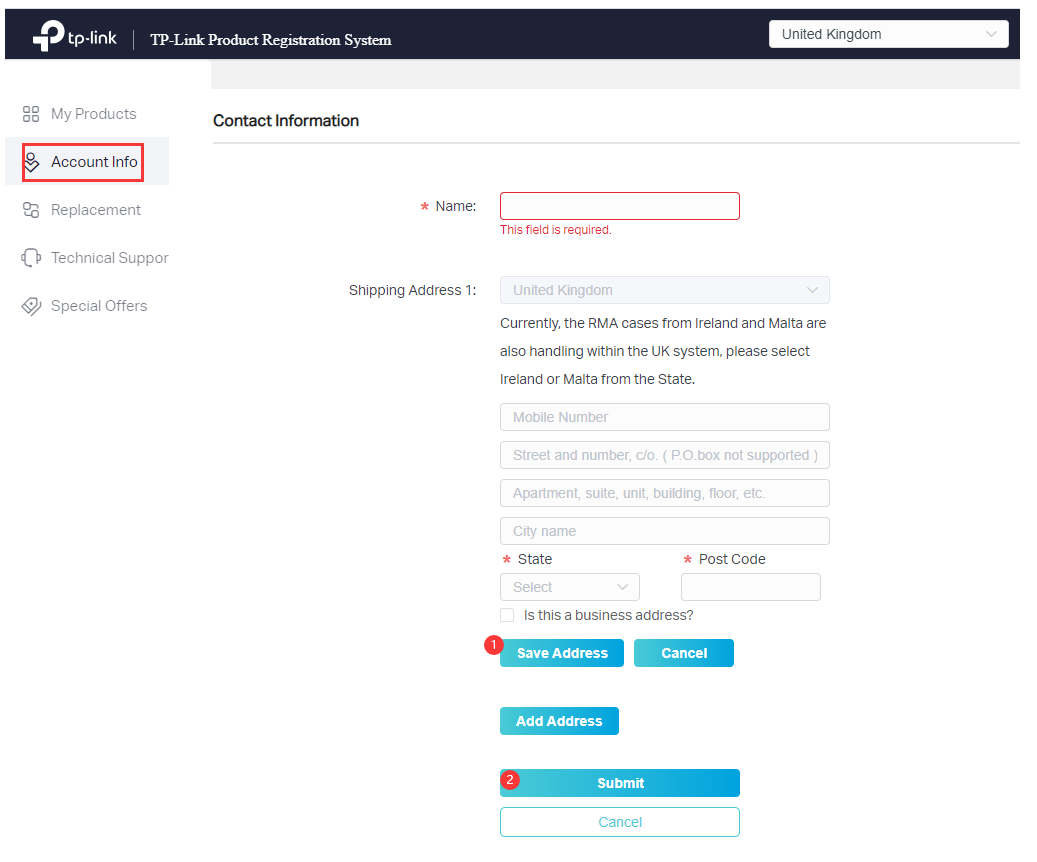Click chevron of header country selector

(x=991, y=34)
